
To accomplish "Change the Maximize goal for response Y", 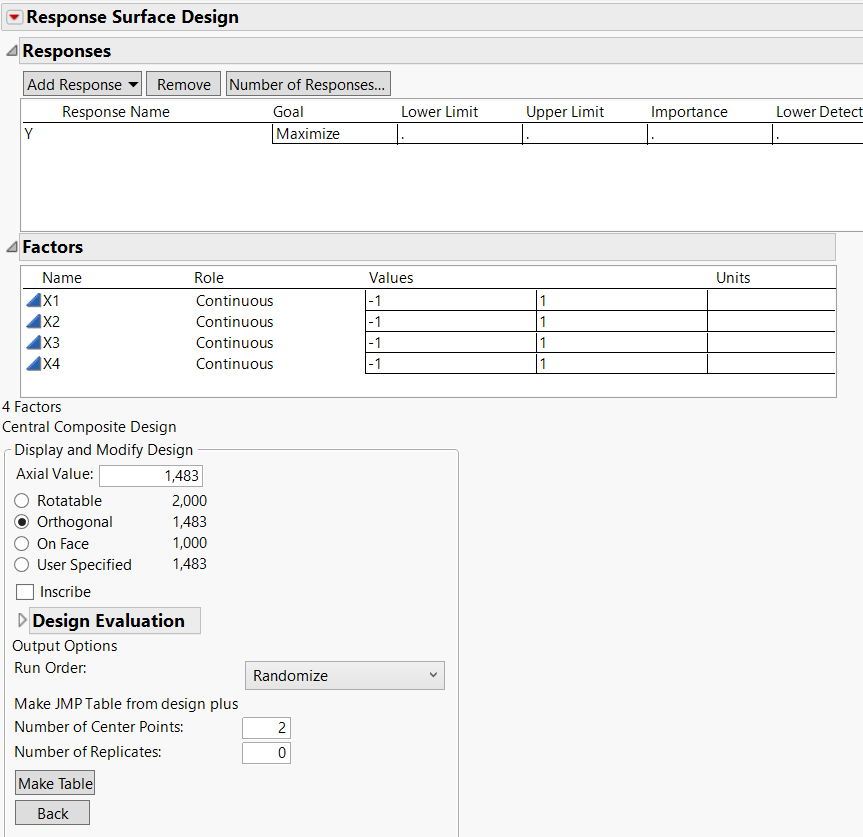I will coord(335,134).
